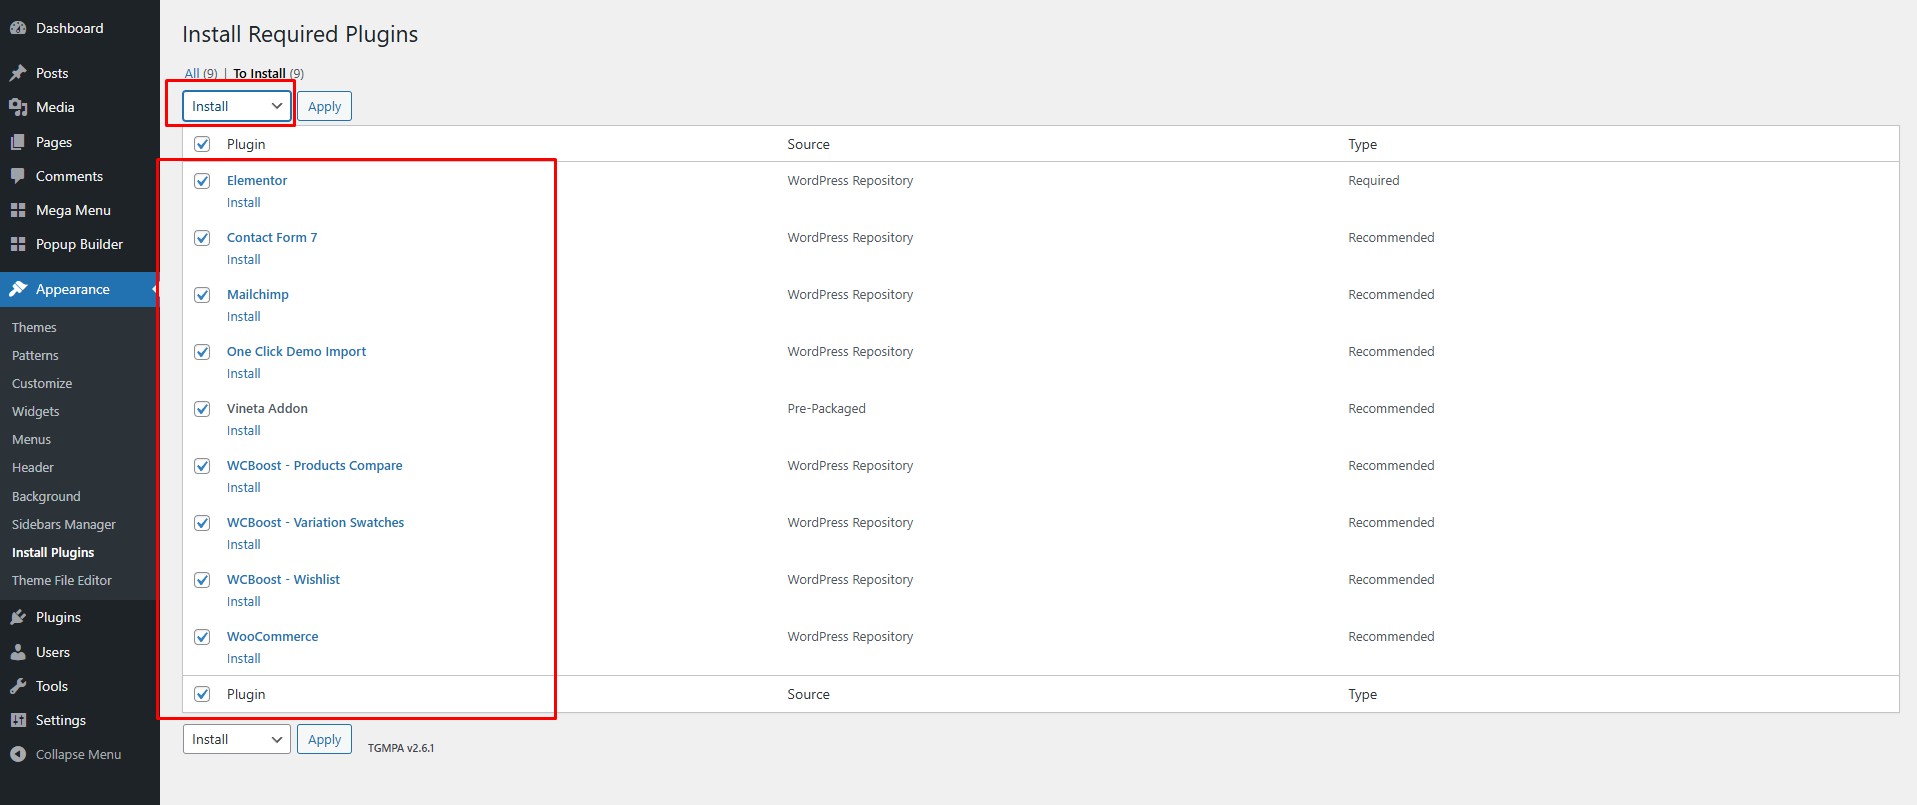Screen dimensions: 1917x805
Task: Click the Users person icon
Action: click(x=18, y=652)
